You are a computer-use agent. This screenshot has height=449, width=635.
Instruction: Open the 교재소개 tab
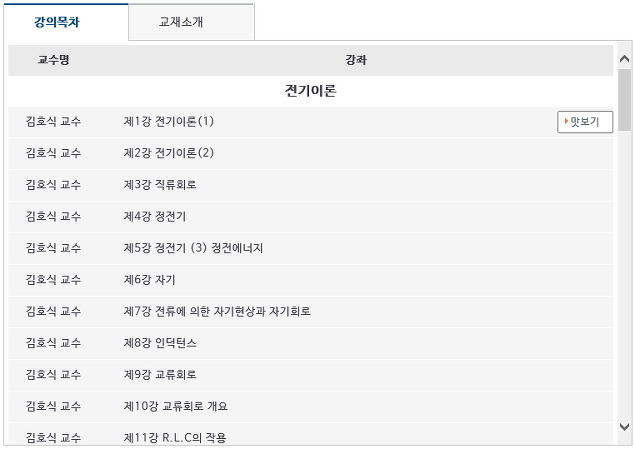[x=191, y=22]
